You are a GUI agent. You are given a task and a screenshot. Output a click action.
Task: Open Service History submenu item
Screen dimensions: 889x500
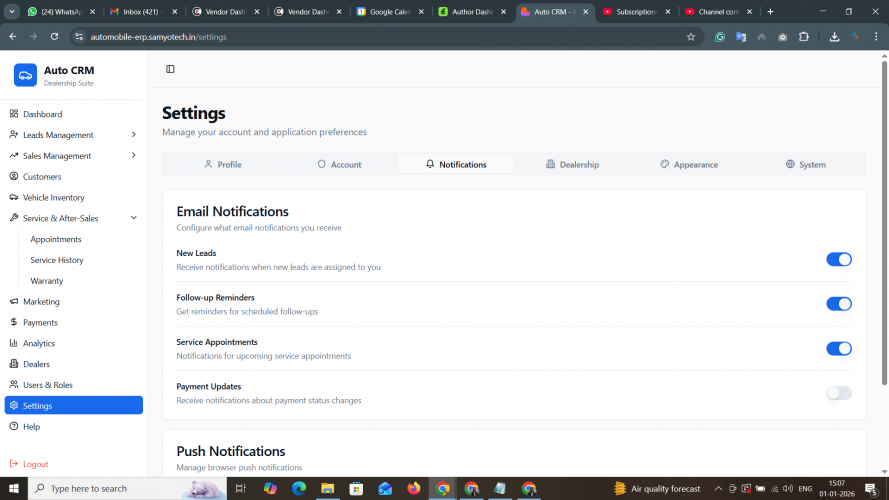pyautogui.click(x=57, y=260)
